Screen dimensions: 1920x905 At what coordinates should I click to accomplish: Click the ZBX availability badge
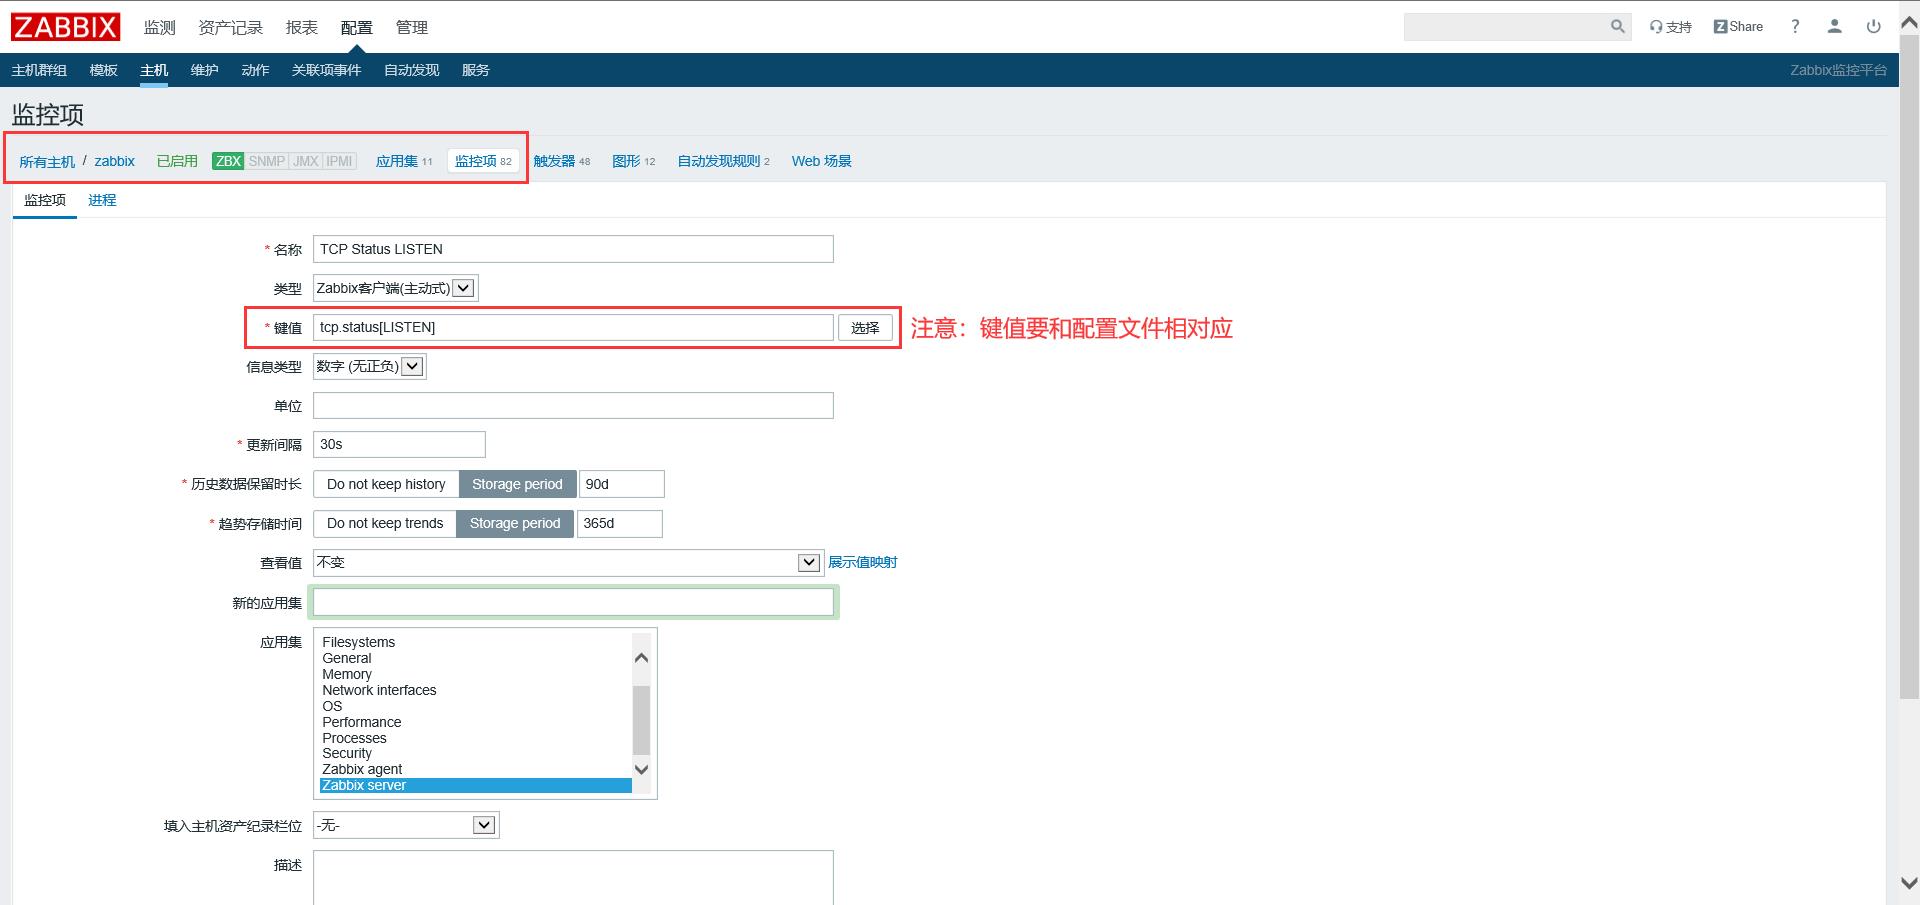click(228, 161)
